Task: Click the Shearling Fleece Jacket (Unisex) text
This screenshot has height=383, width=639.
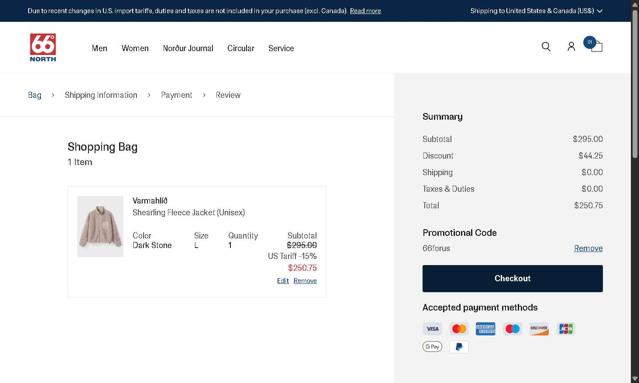Action: 189,212
